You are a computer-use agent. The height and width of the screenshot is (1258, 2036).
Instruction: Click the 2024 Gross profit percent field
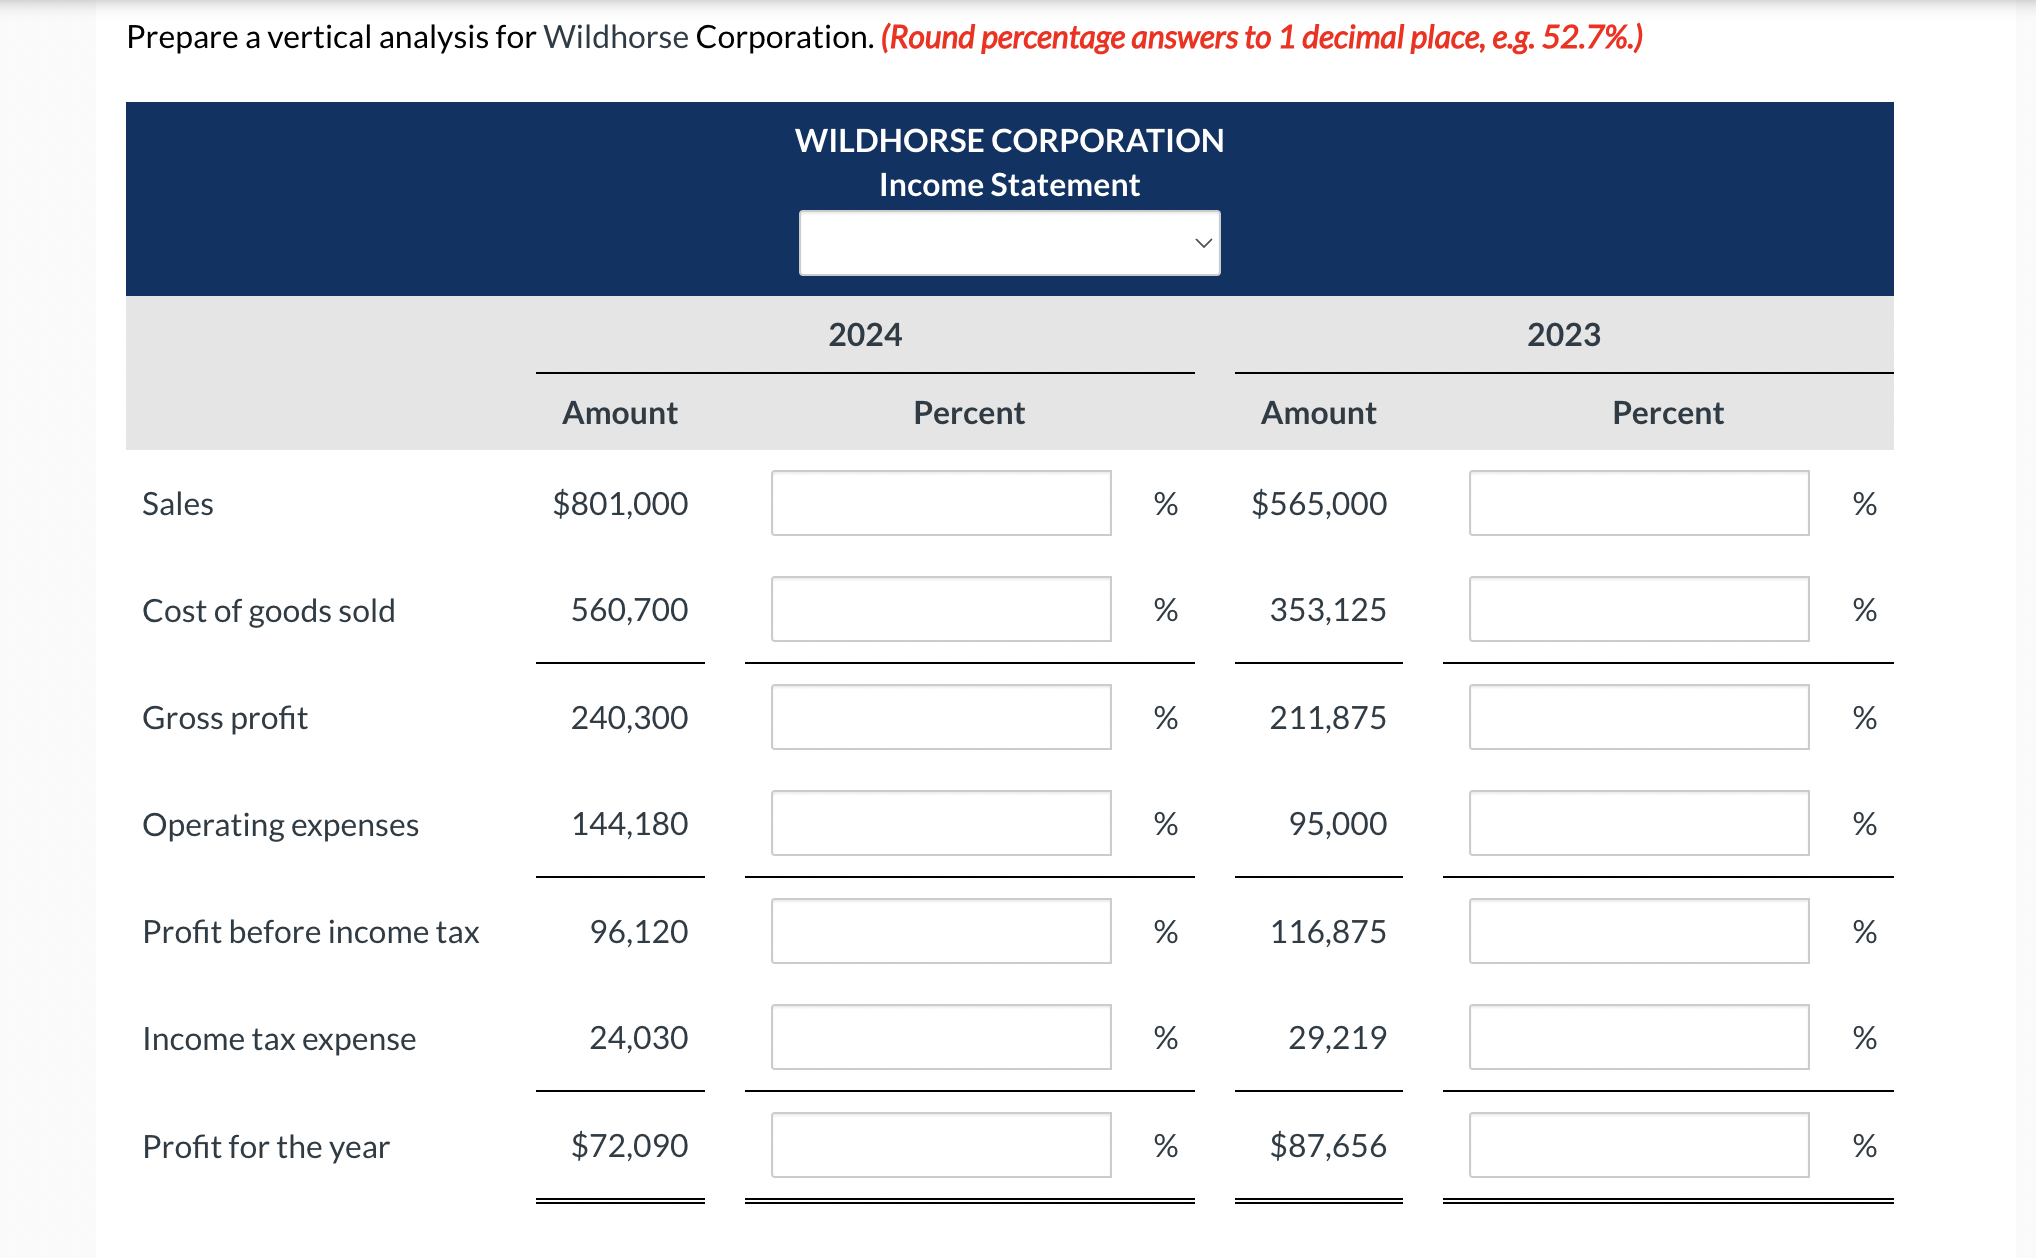click(x=940, y=717)
